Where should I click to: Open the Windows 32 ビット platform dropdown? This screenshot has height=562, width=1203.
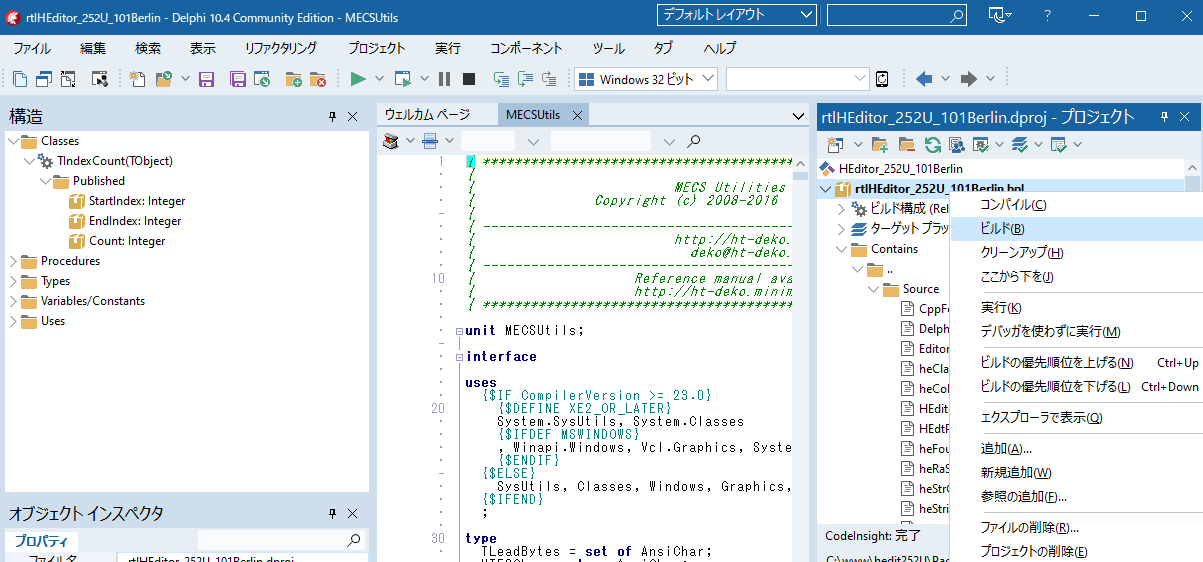pos(708,79)
